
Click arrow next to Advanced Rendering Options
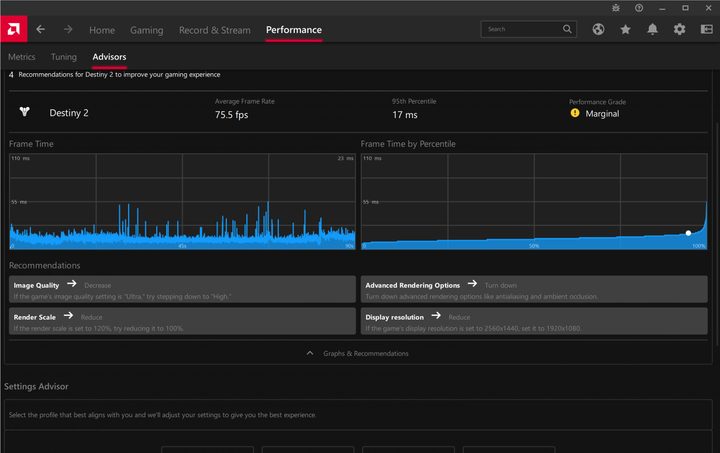tap(472, 284)
